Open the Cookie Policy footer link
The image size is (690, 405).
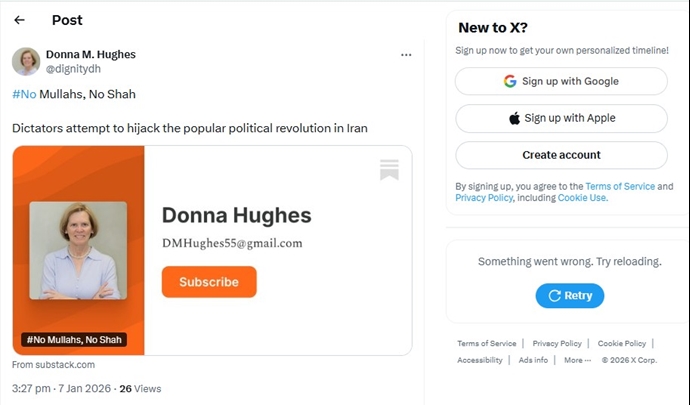tap(622, 343)
